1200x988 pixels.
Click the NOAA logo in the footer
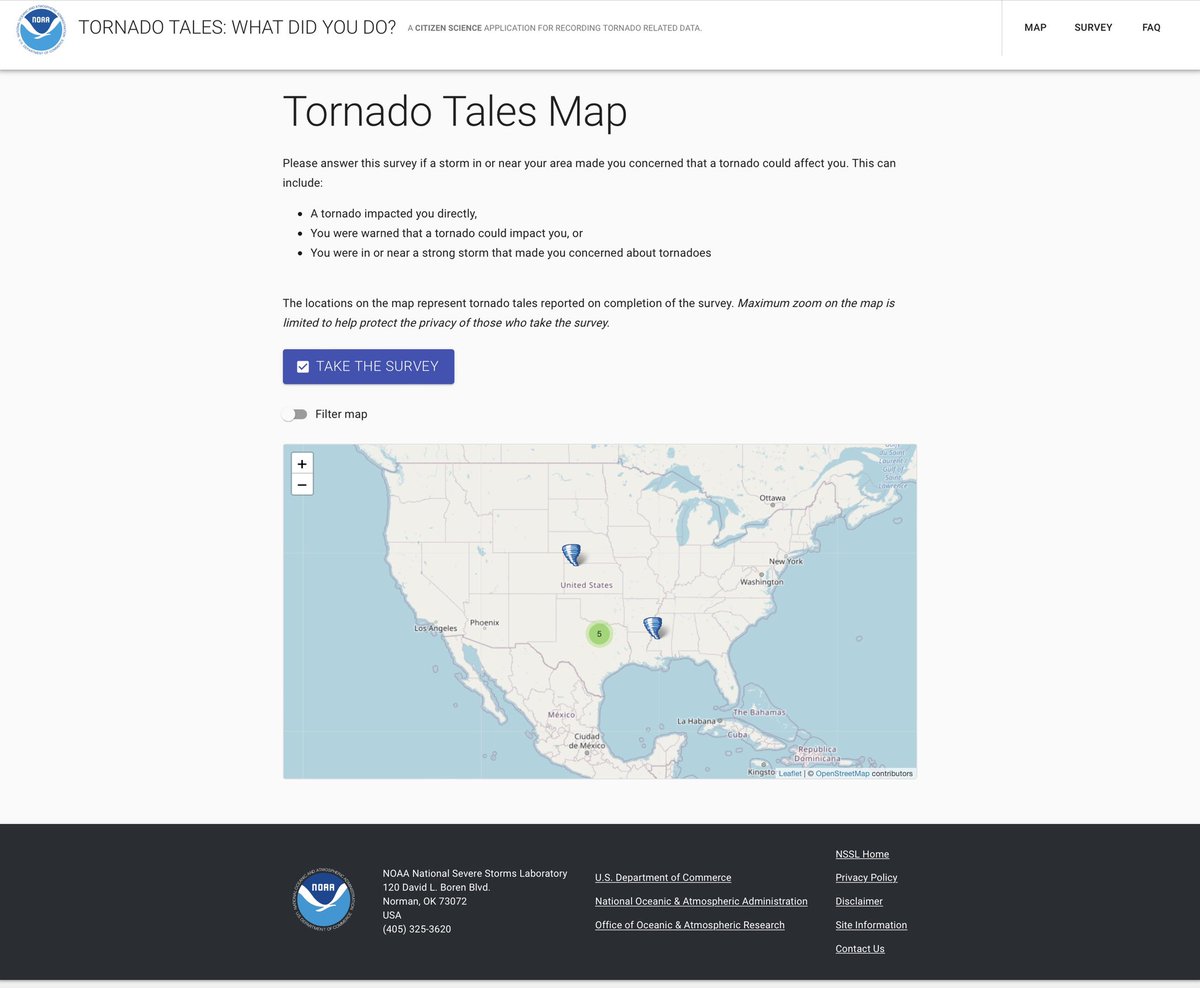point(324,900)
